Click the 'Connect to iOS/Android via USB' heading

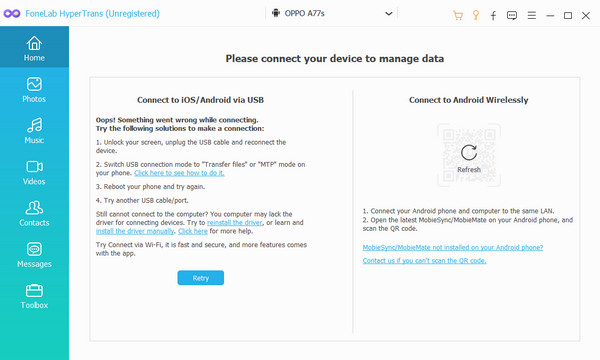[201, 100]
